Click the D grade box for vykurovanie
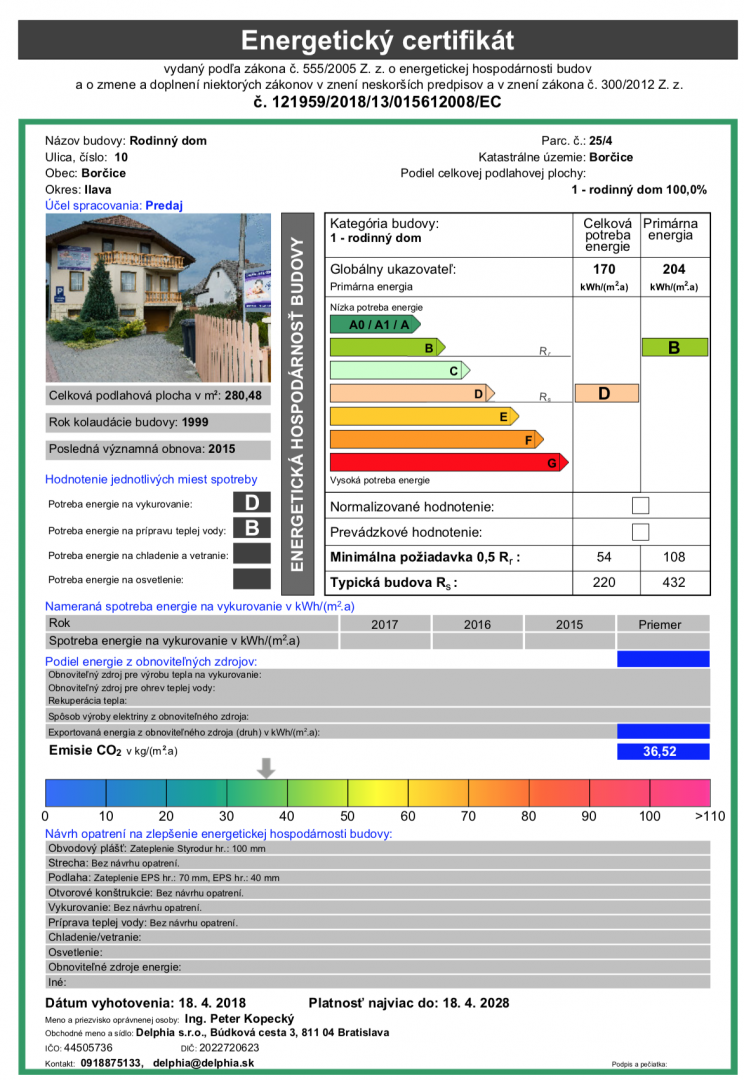 [x=251, y=502]
